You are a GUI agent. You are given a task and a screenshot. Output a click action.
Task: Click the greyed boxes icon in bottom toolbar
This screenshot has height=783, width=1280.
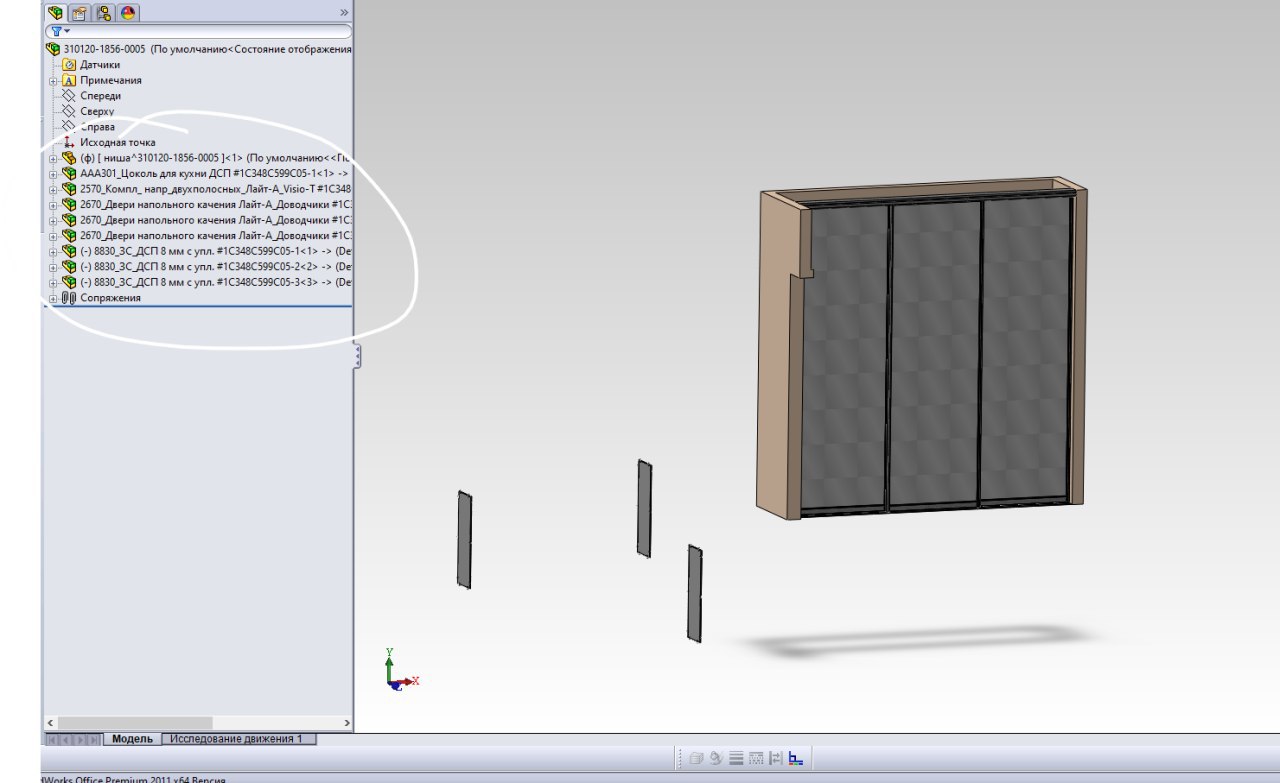[697, 758]
